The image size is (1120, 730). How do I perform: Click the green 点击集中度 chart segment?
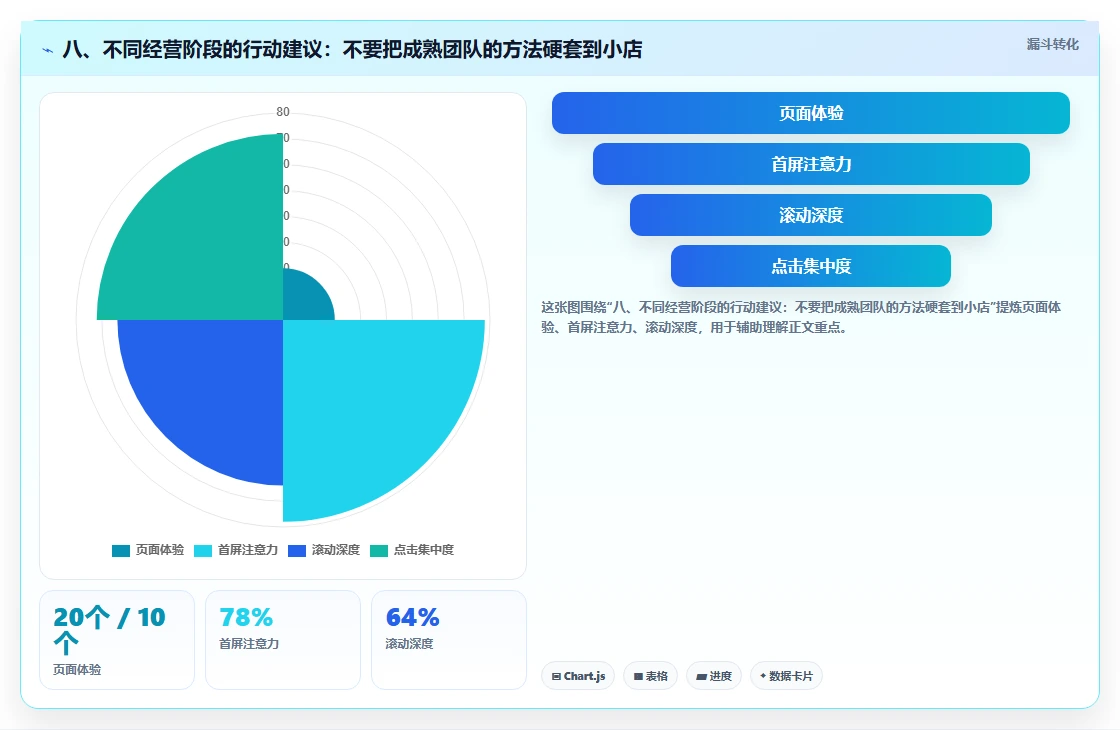[x=207, y=243]
